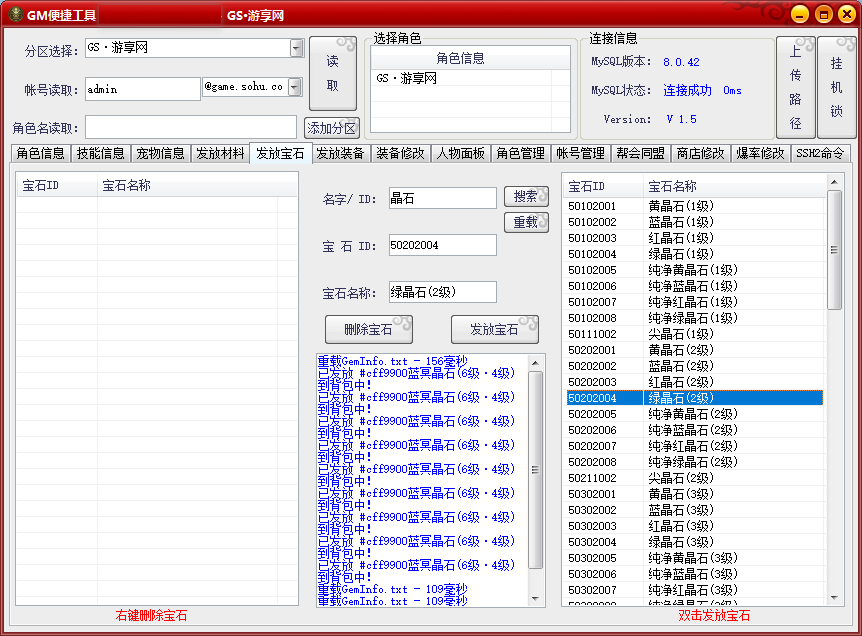Open the 宠物信息 tab
862x636 pixels.
pyautogui.click(x=160, y=153)
